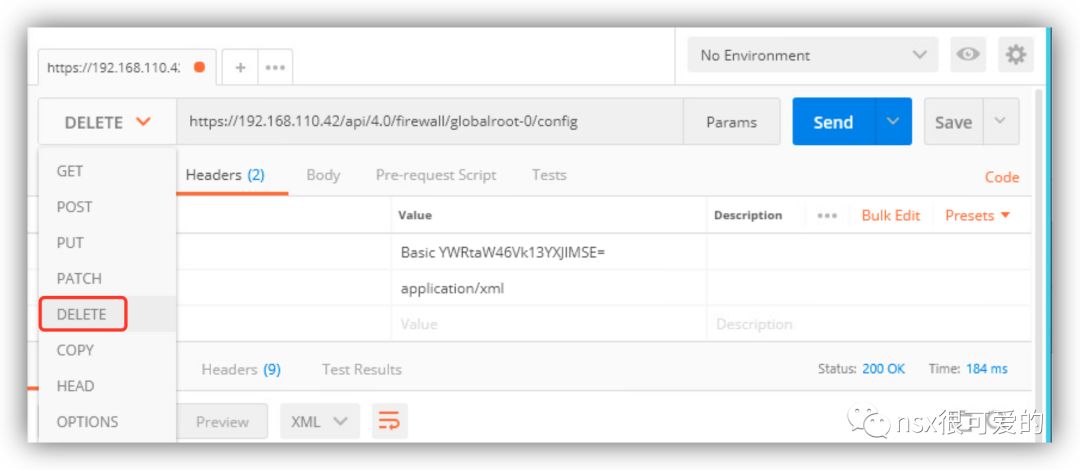Image resolution: width=1080 pixels, height=470 pixels.
Task: Expand the Send button dropdown arrow
Action: click(x=893, y=121)
